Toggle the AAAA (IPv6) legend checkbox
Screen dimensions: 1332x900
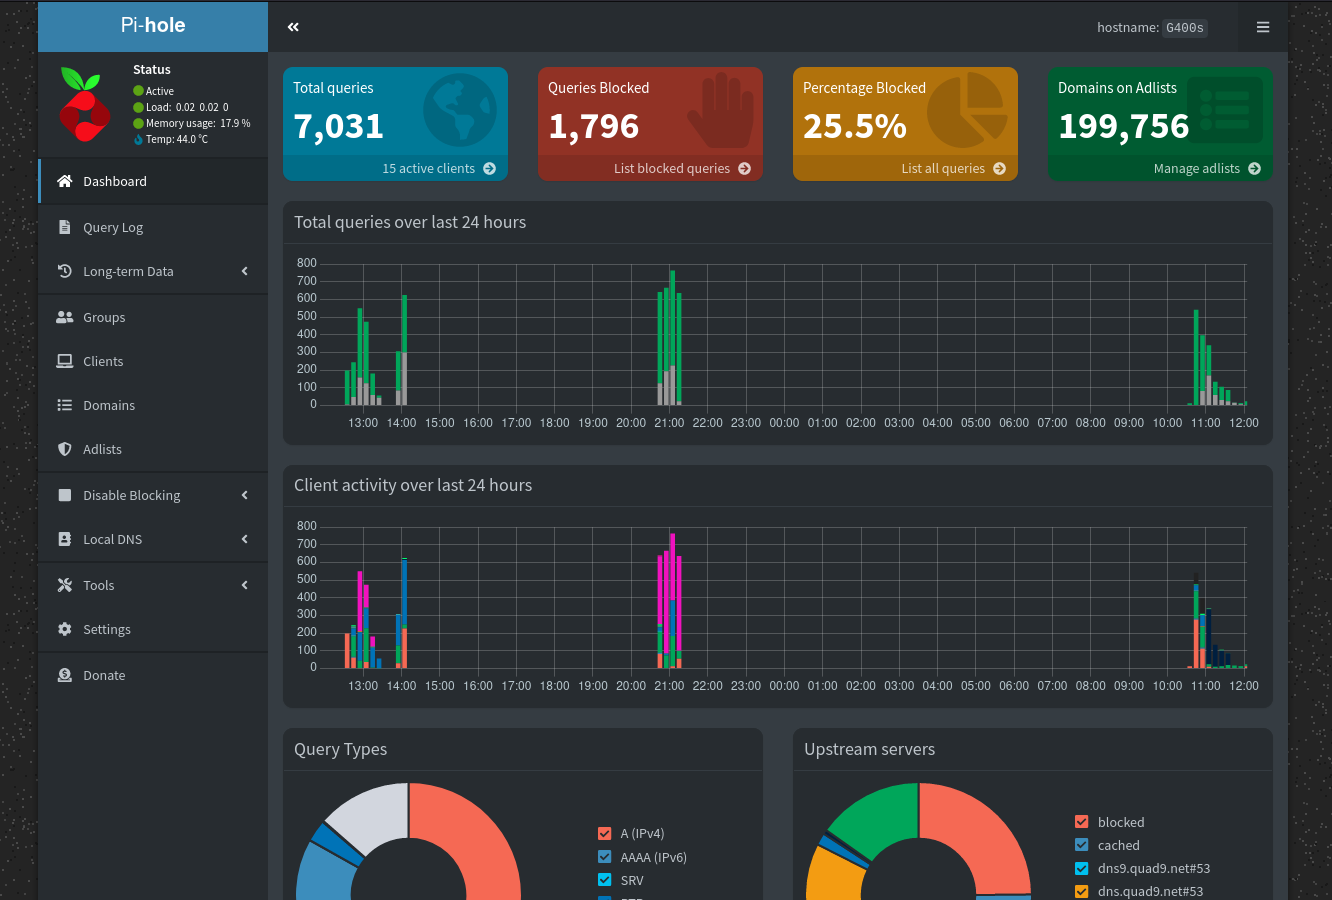(x=604, y=857)
